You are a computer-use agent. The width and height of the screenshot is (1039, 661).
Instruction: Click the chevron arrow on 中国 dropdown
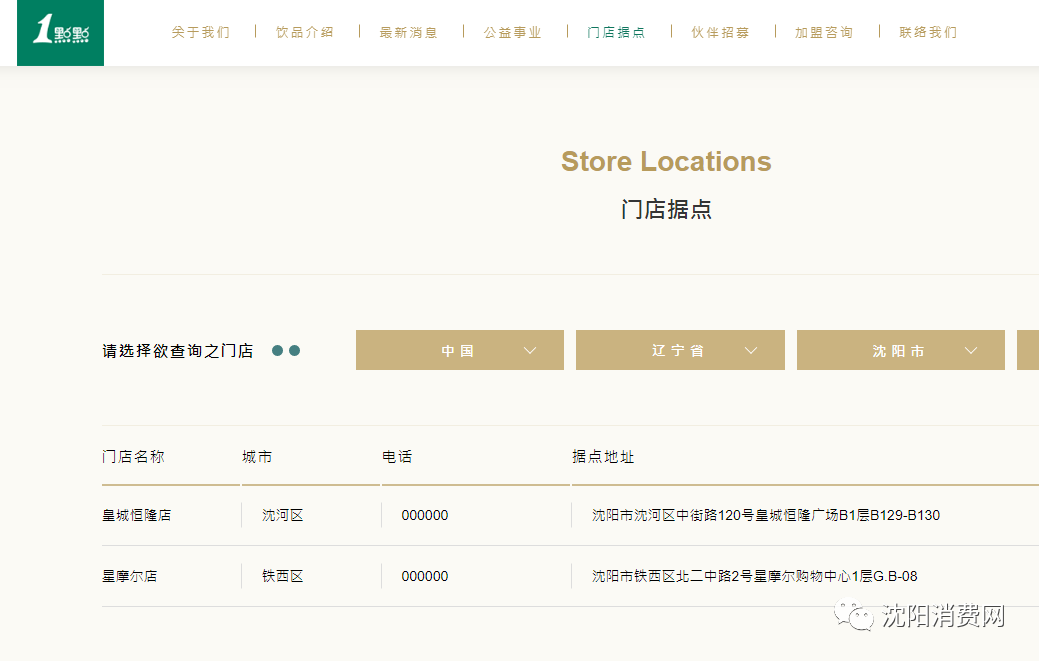click(x=530, y=351)
